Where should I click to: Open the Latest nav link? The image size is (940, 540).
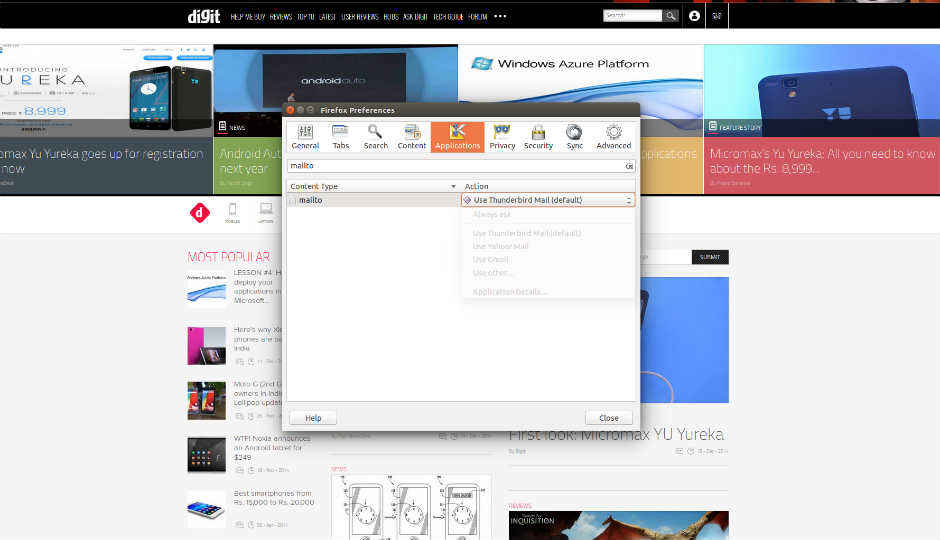click(327, 17)
